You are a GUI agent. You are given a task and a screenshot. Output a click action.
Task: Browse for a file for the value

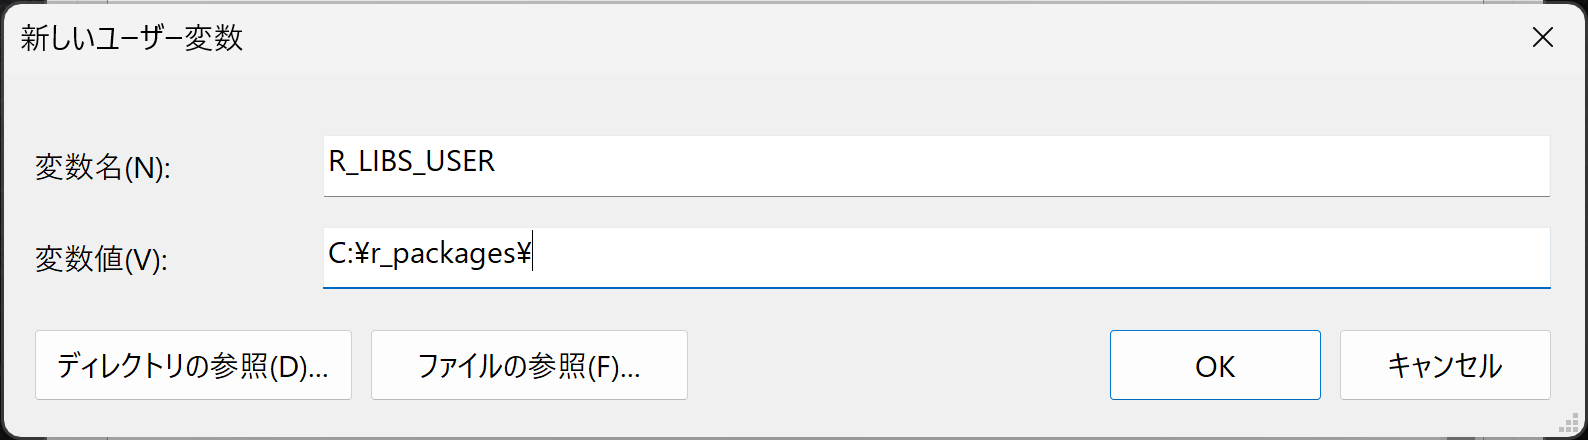(x=529, y=366)
